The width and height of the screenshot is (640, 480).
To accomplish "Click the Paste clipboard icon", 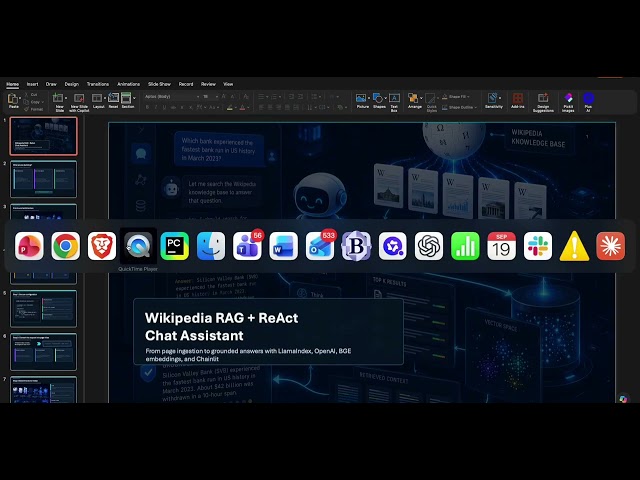I will pyautogui.click(x=13, y=100).
